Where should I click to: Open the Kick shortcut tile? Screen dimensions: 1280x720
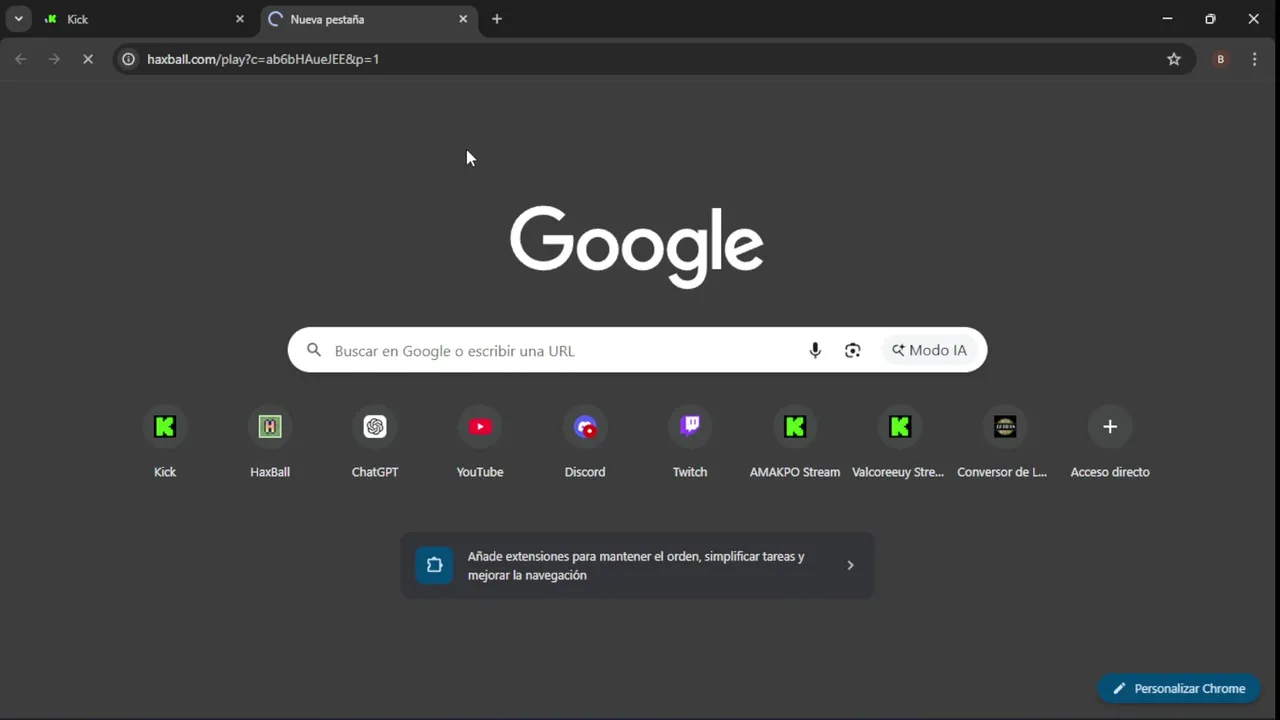165,443
